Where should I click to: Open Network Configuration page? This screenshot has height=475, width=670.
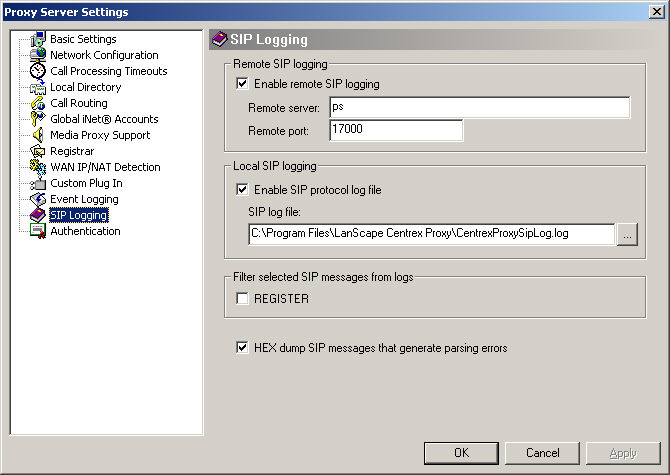(104, 55)
